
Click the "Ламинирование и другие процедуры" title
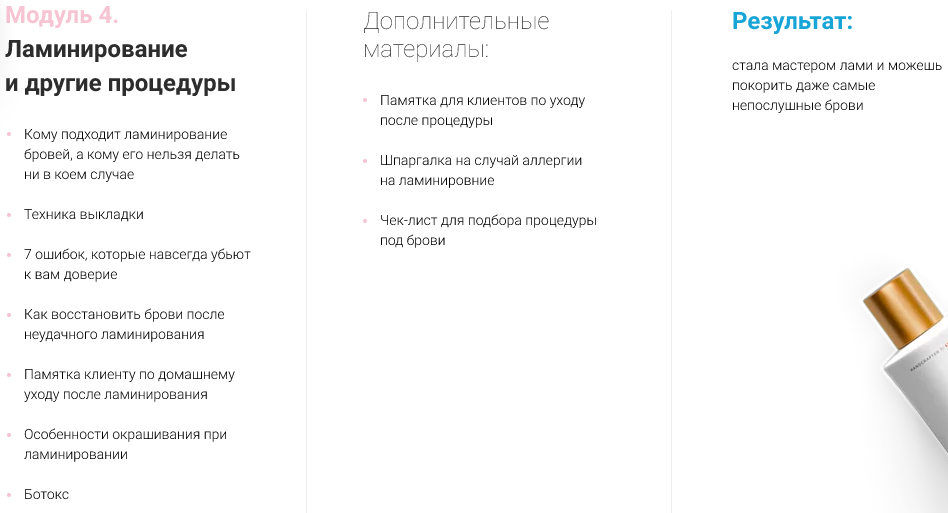(120, 66)
